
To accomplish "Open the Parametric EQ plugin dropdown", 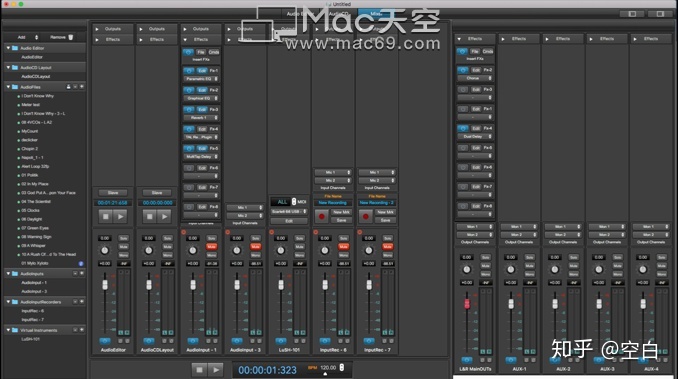I will click(x=201, y=79).
